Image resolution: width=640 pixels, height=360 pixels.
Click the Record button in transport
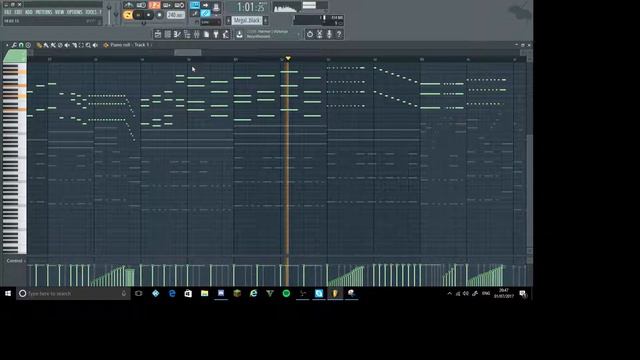tap(159, 15)
